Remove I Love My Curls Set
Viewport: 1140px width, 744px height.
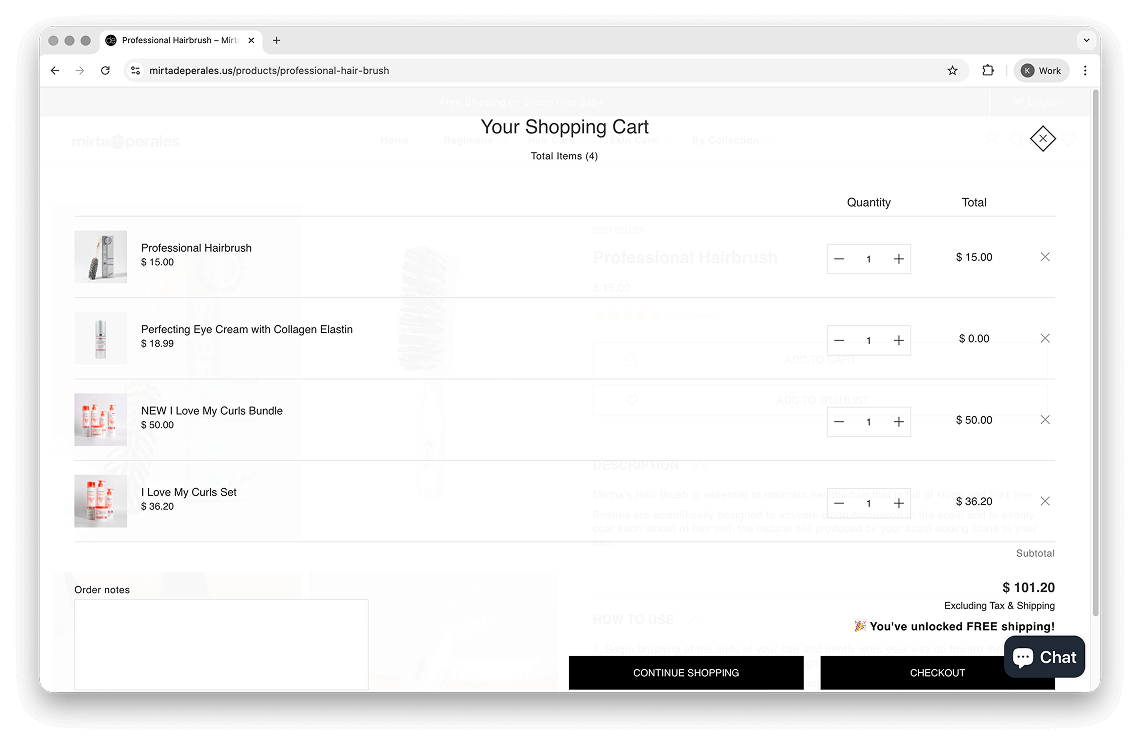[x=1045, y=501]
